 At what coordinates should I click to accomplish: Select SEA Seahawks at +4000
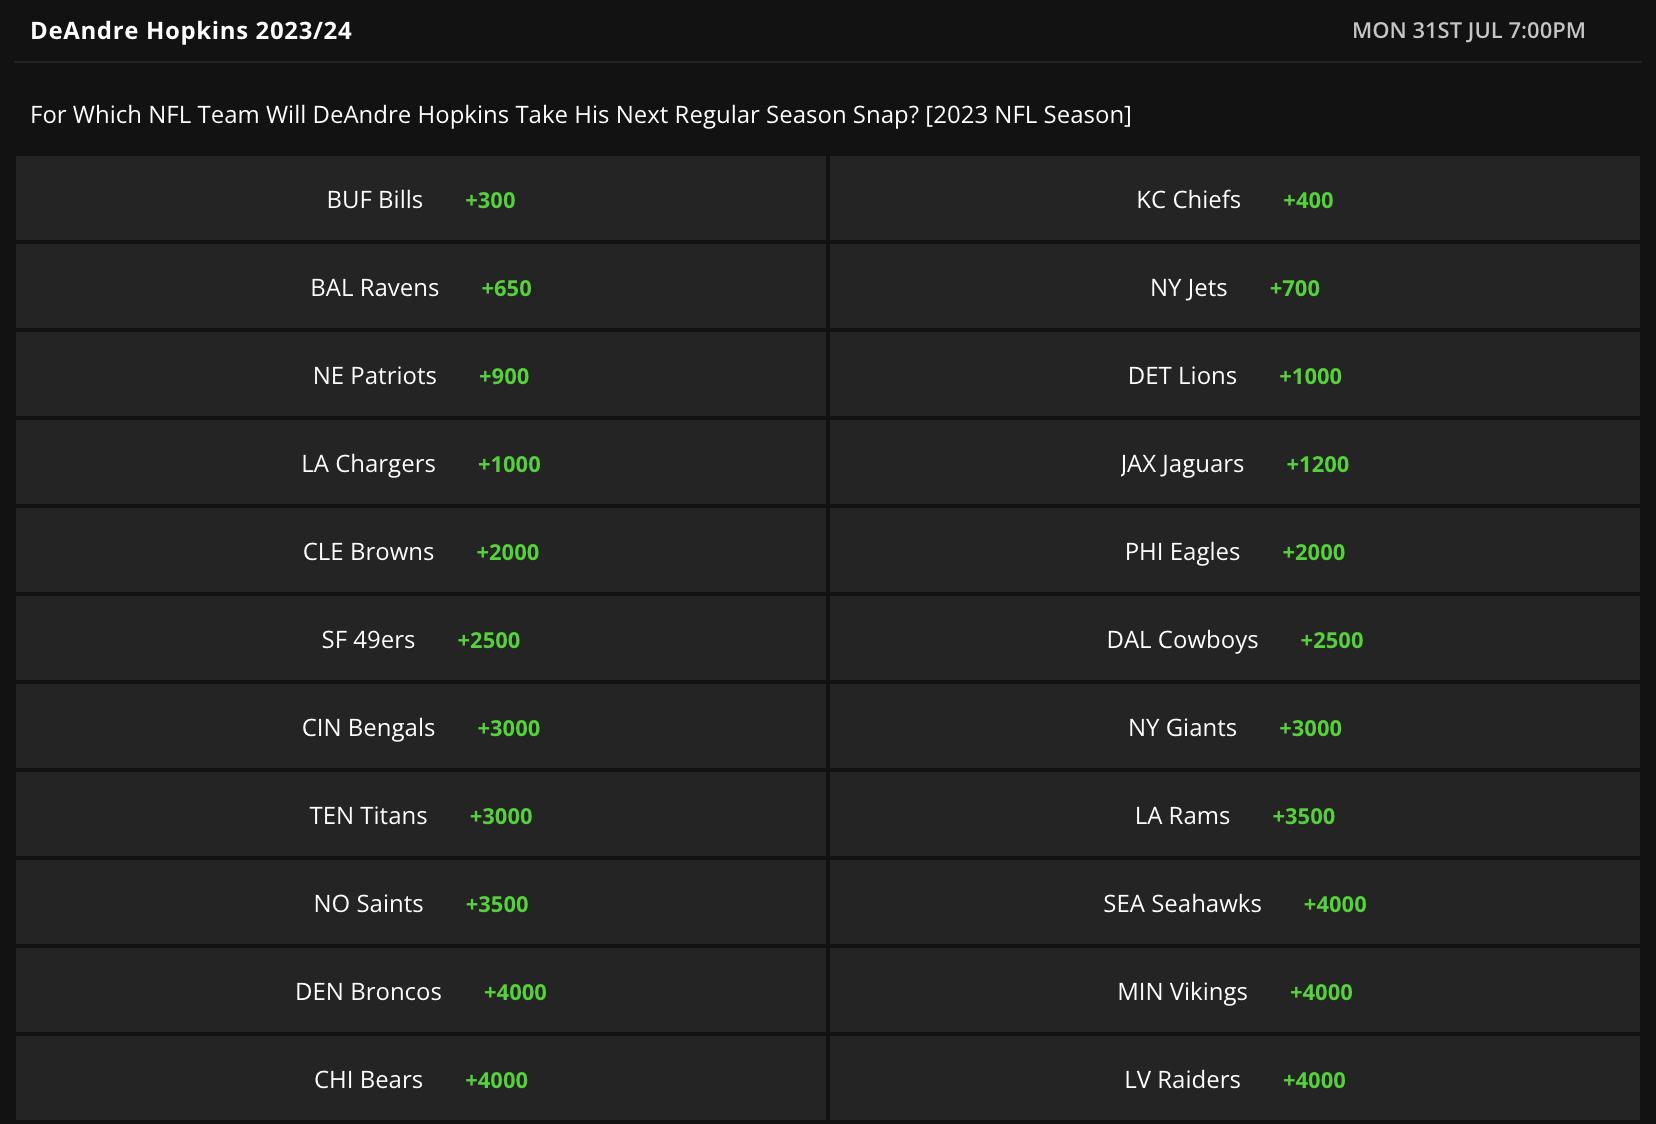(1234, 903)
